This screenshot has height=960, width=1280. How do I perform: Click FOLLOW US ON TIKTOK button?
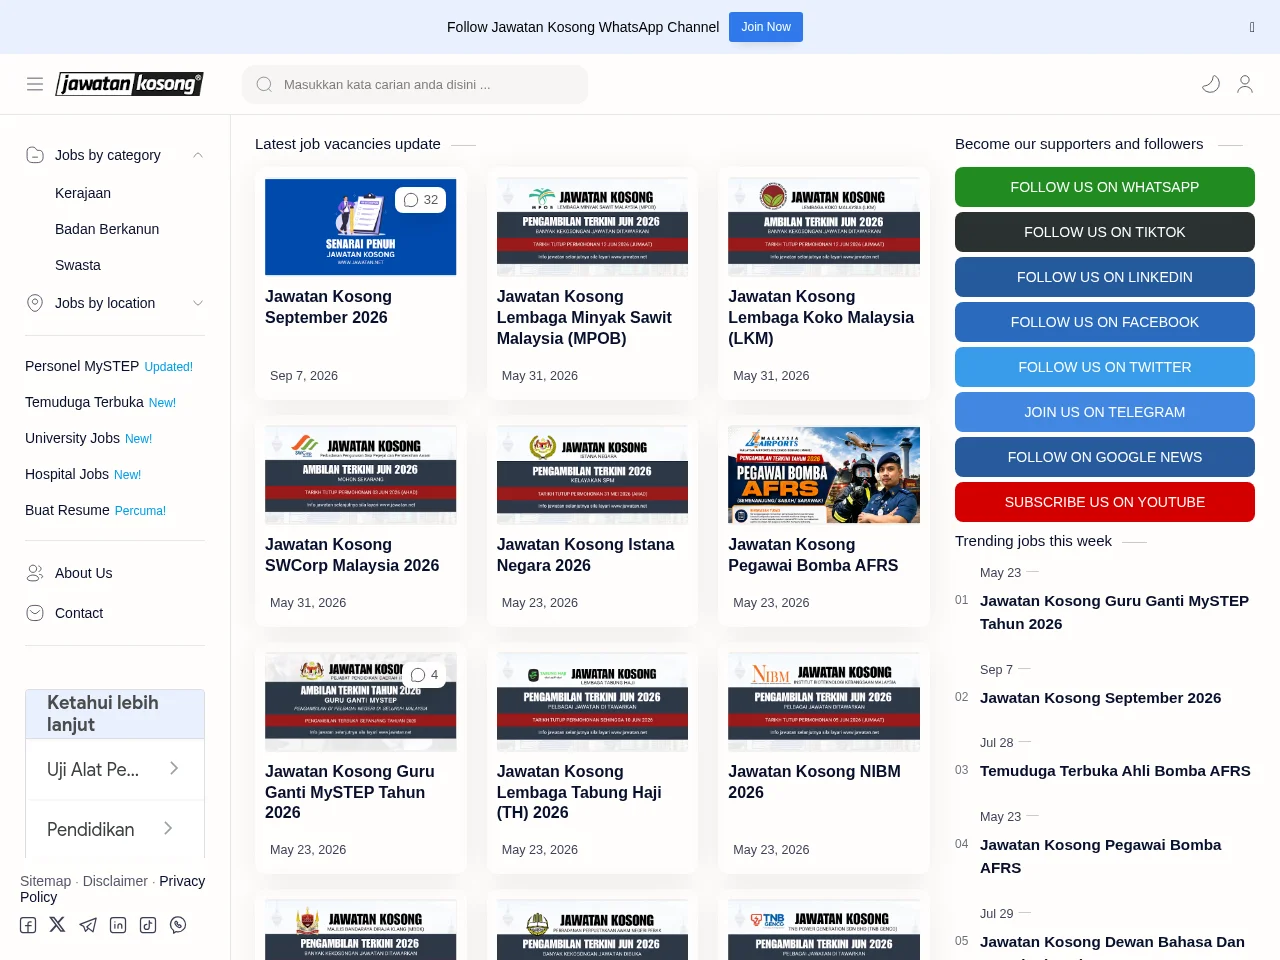[x=1105, y=232]
